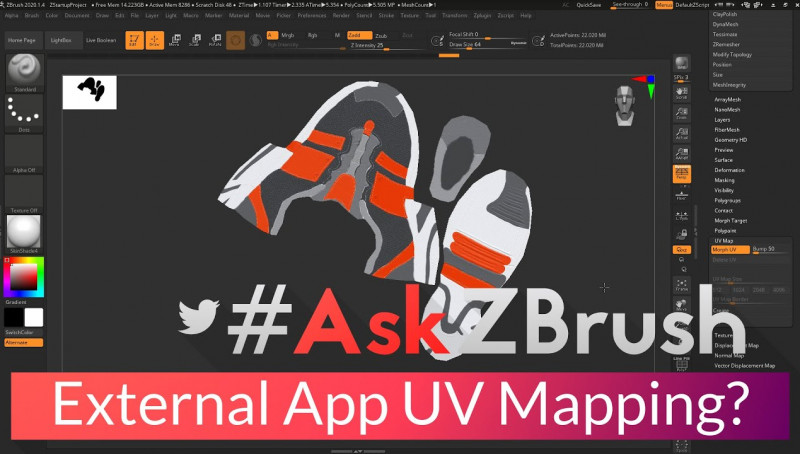Image resolution: width=800 pixels, height=454 pixels.
Task: Select the Draw mode button
Action: (x=155, y=40)
